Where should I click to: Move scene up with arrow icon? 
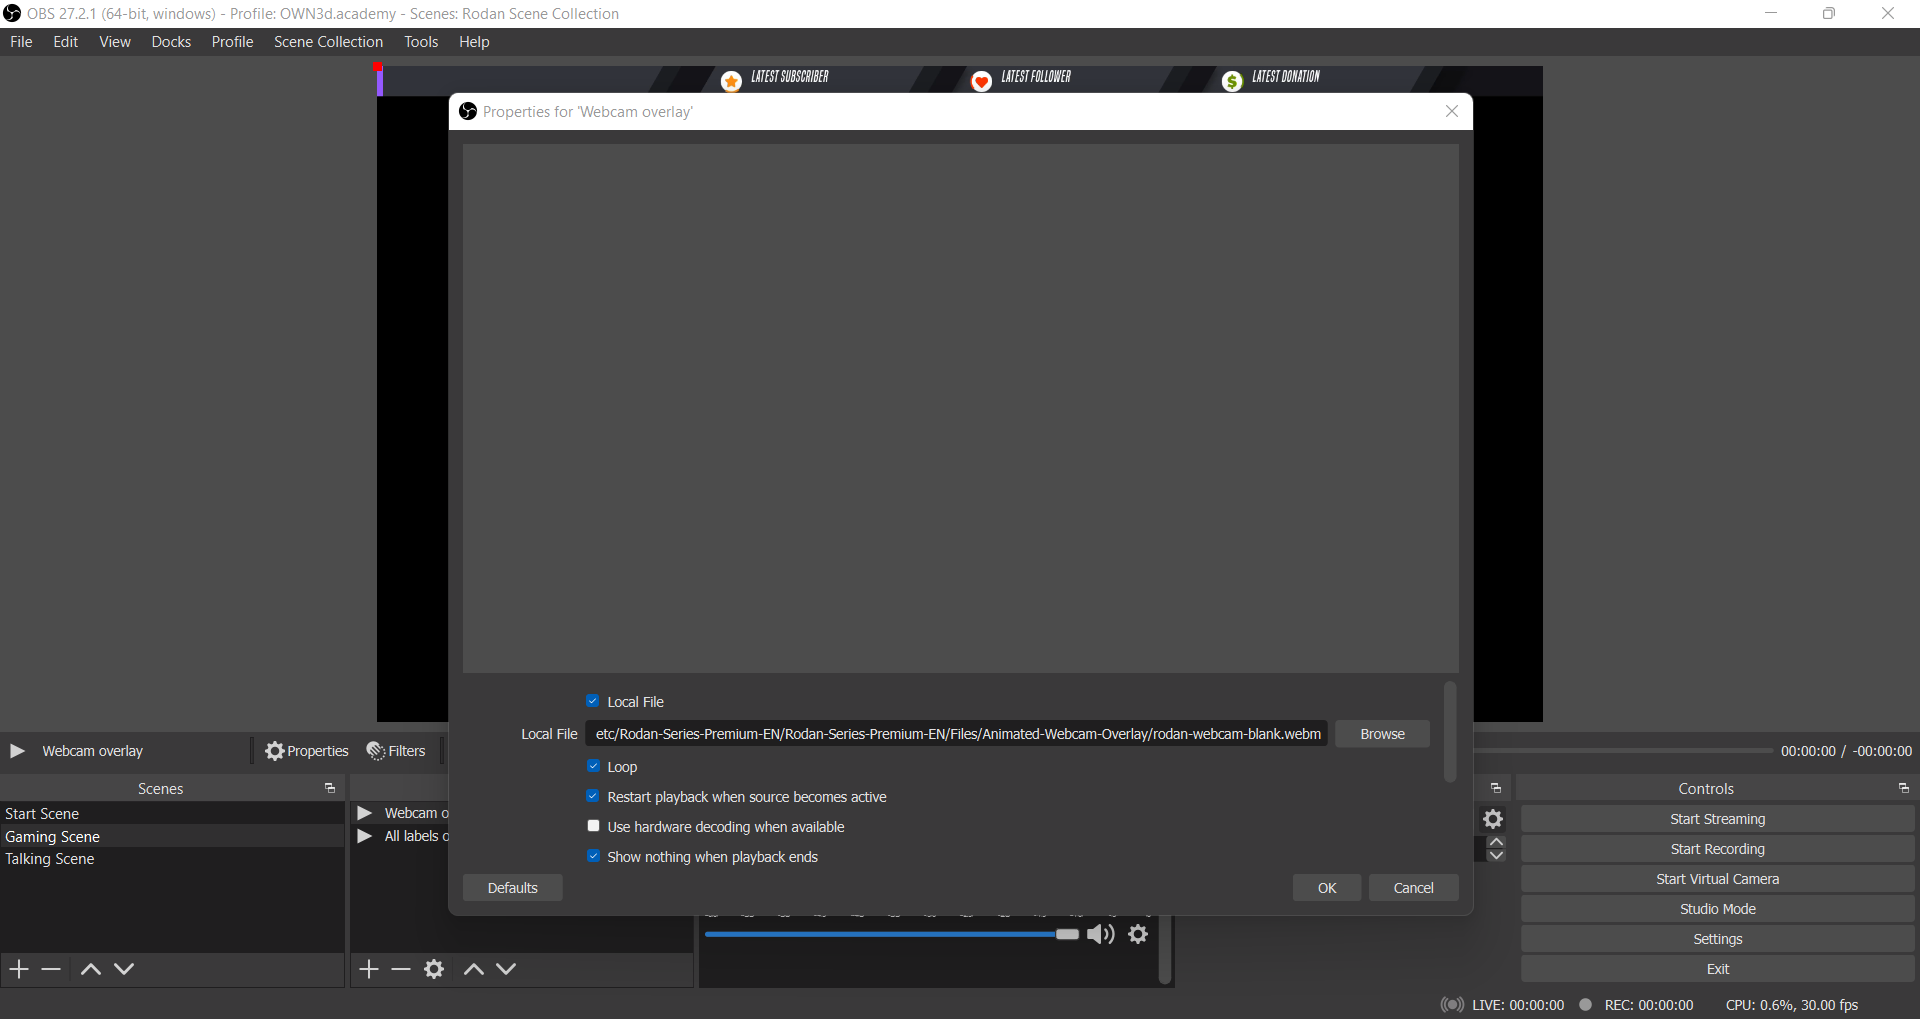tap(90, 969)
